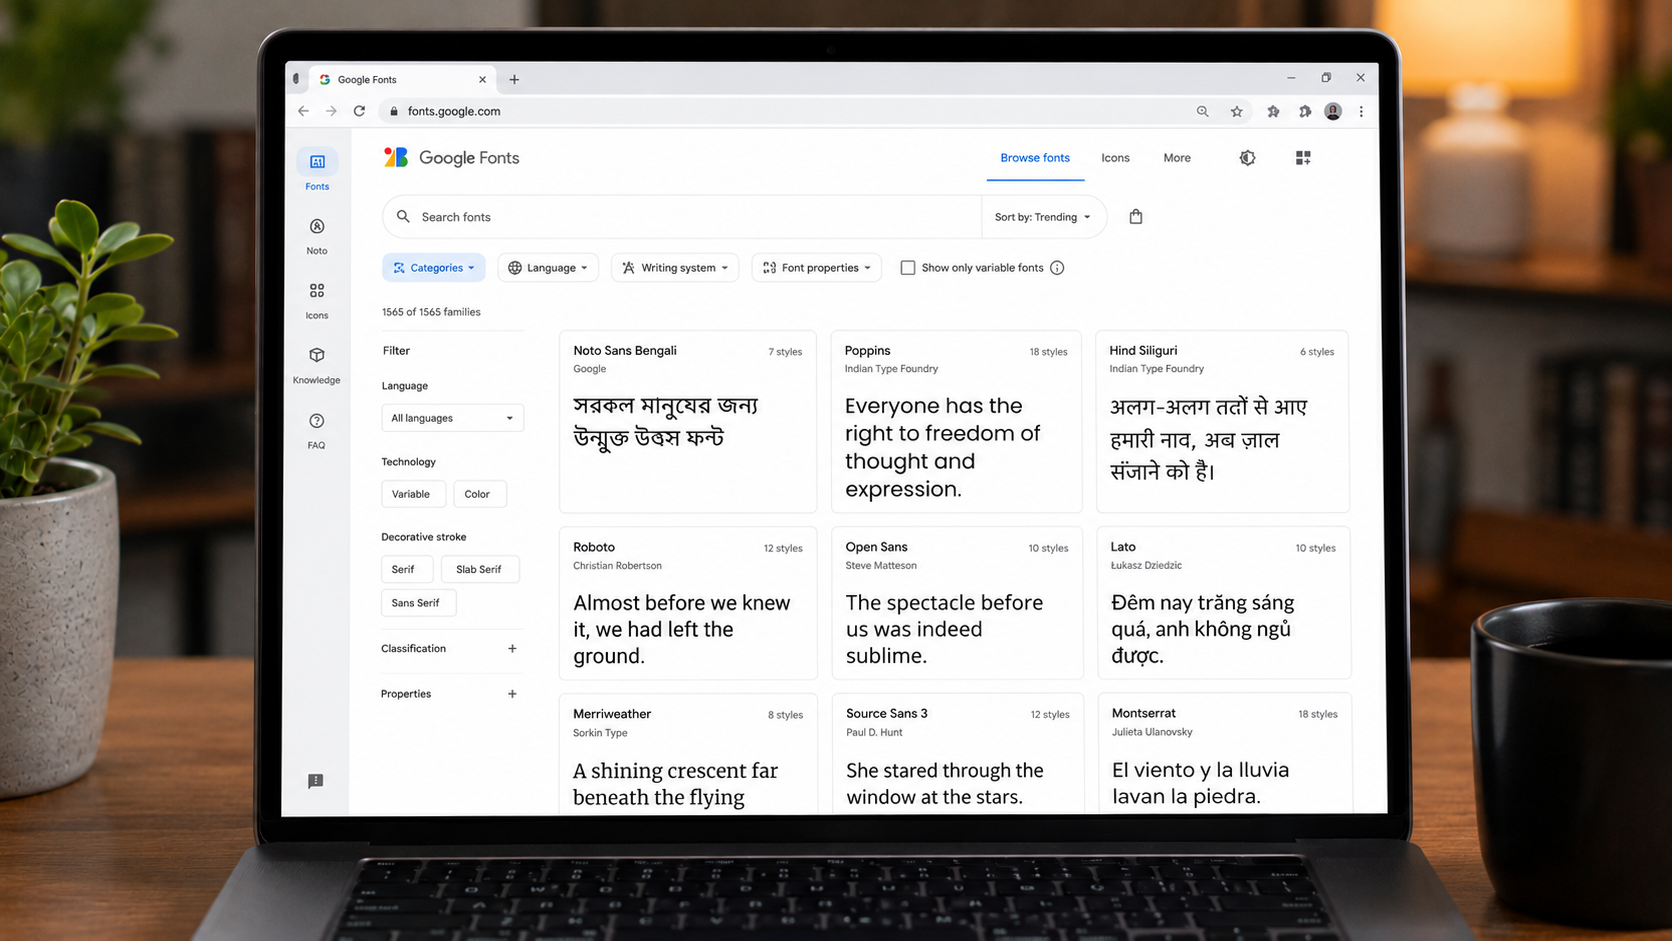
Task: Click the zoom magnifier icon in the address bar
Action: coord(1203,111)
